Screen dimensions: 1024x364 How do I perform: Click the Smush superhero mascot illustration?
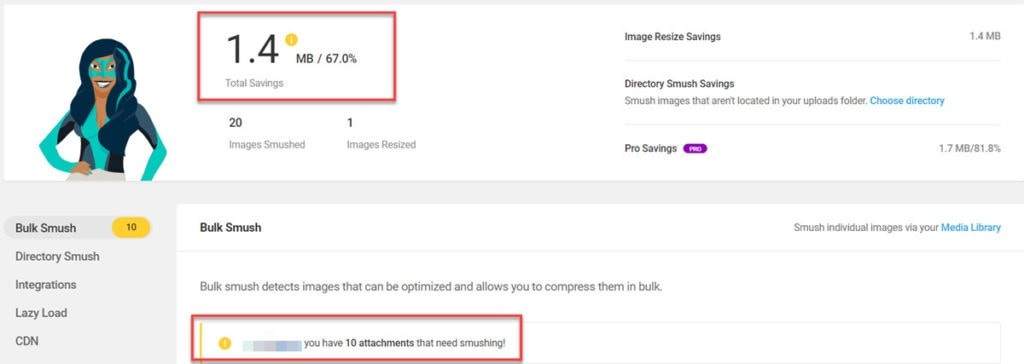103,109
